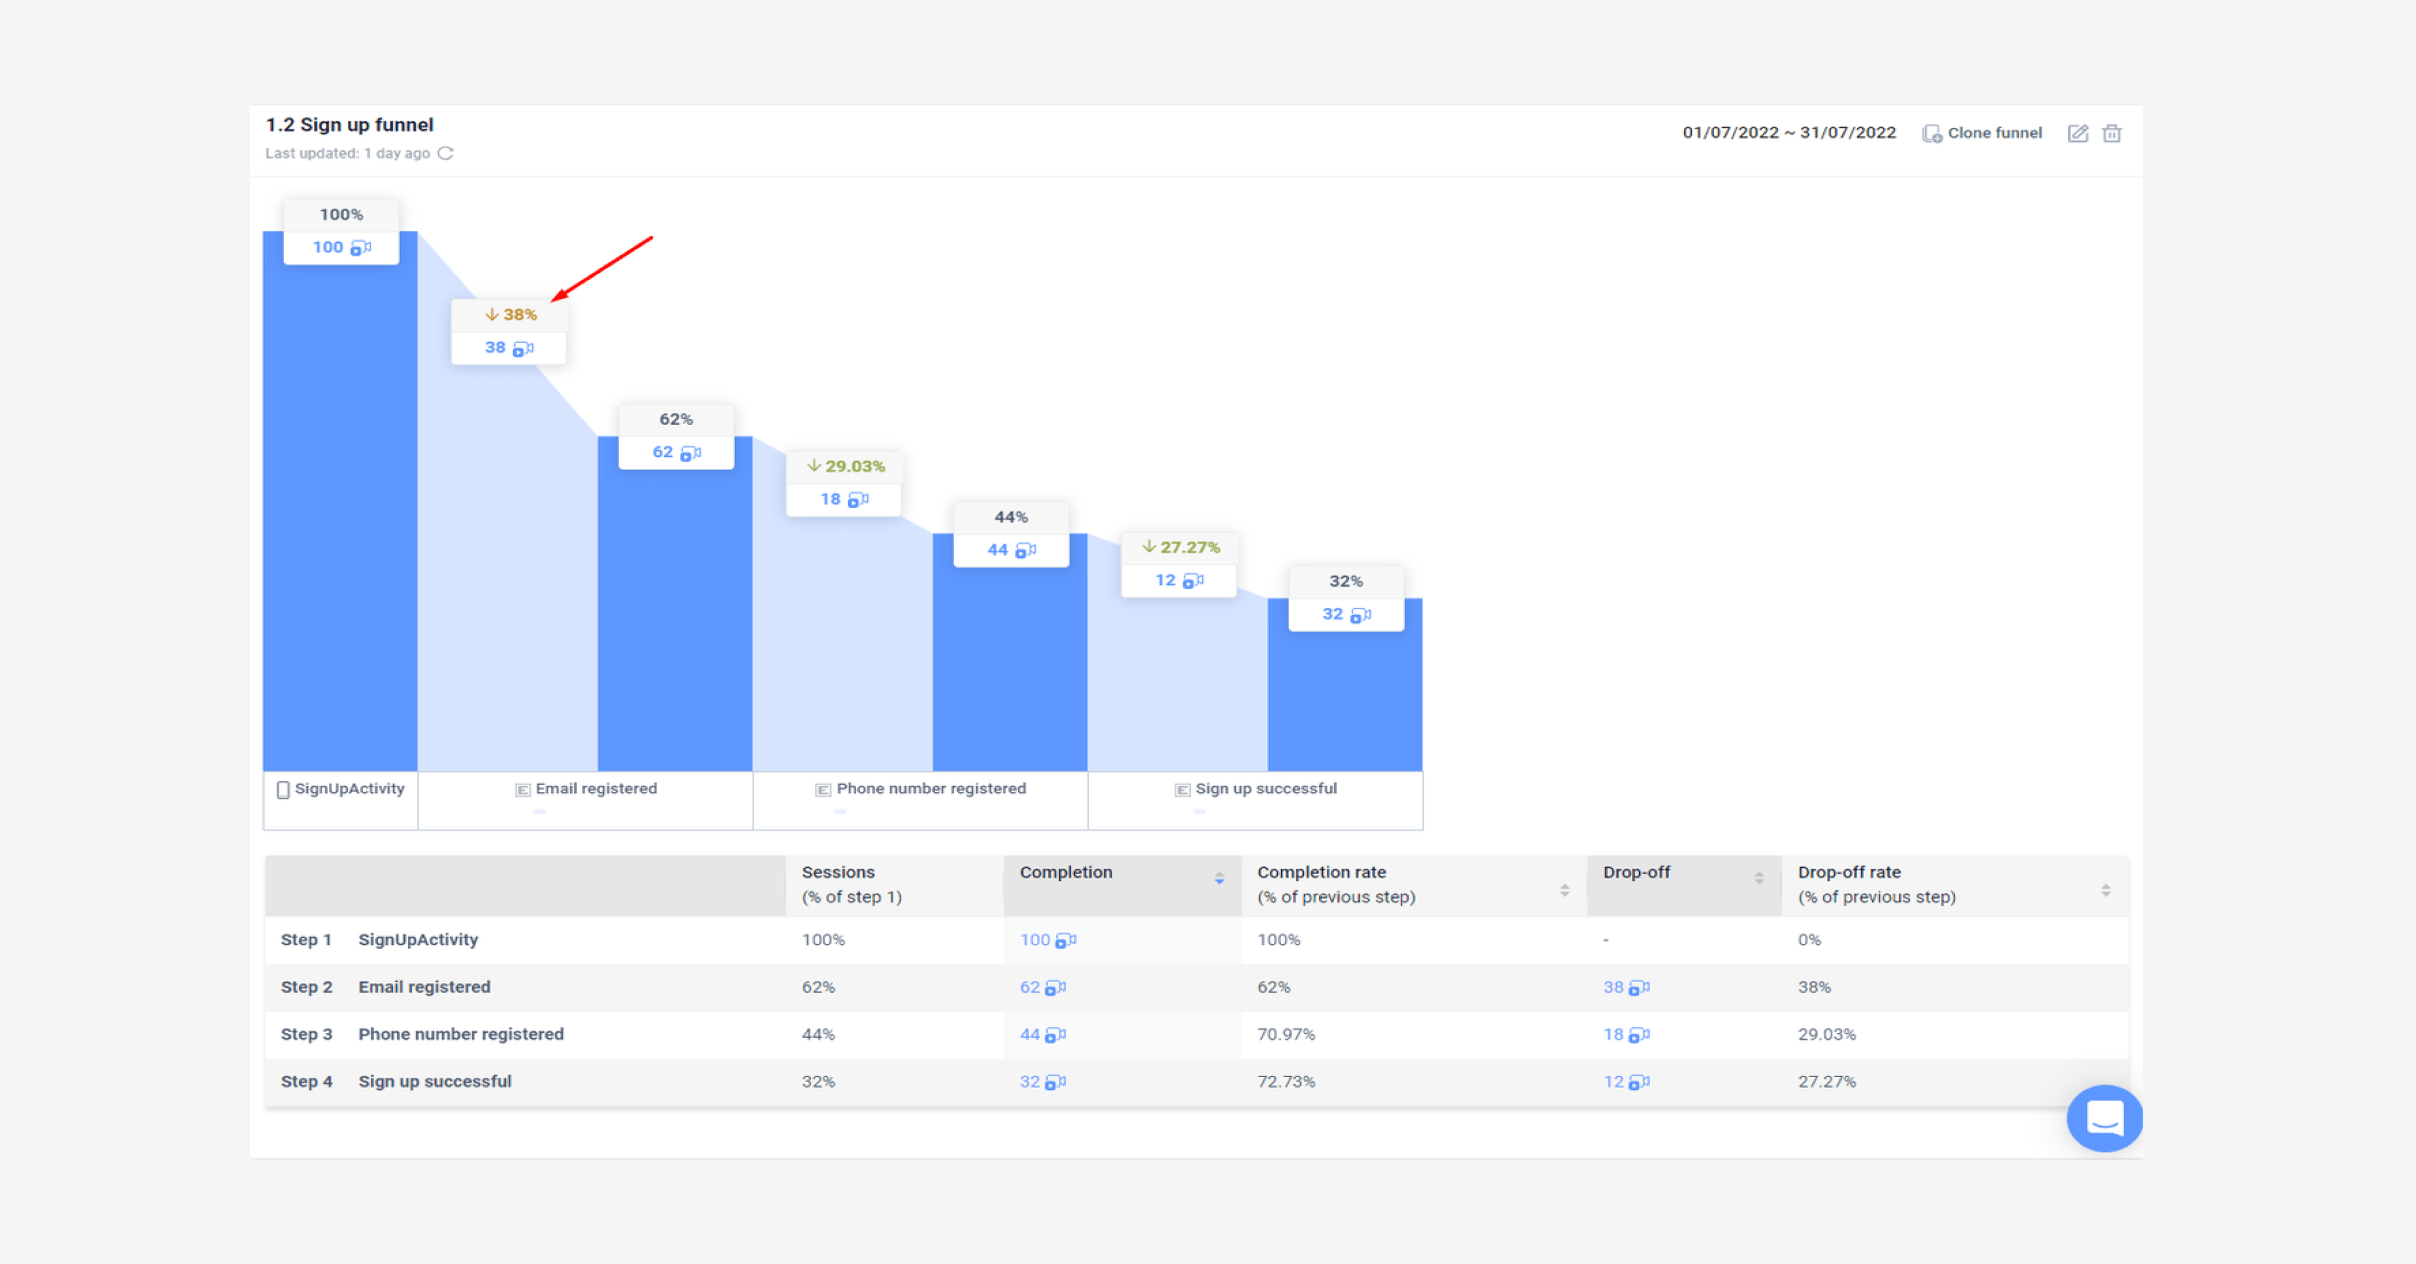Click the delete funnel trash icon
The image size is (2416, 1264).
click(2111, 133)
